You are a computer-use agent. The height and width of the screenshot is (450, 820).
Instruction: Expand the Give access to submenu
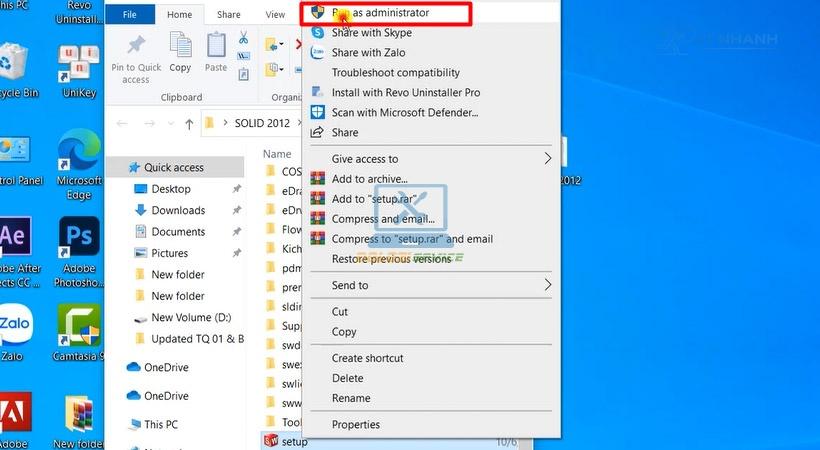point(547,159)
